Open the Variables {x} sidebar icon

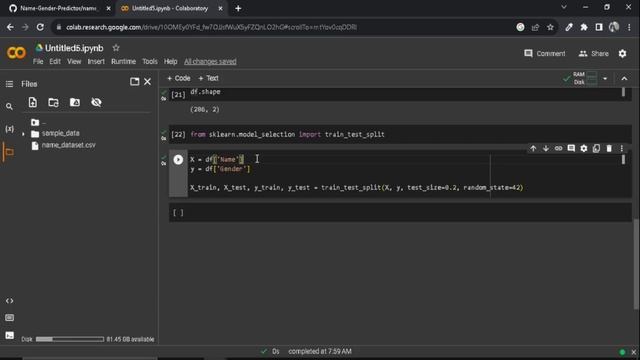(9, 129)
